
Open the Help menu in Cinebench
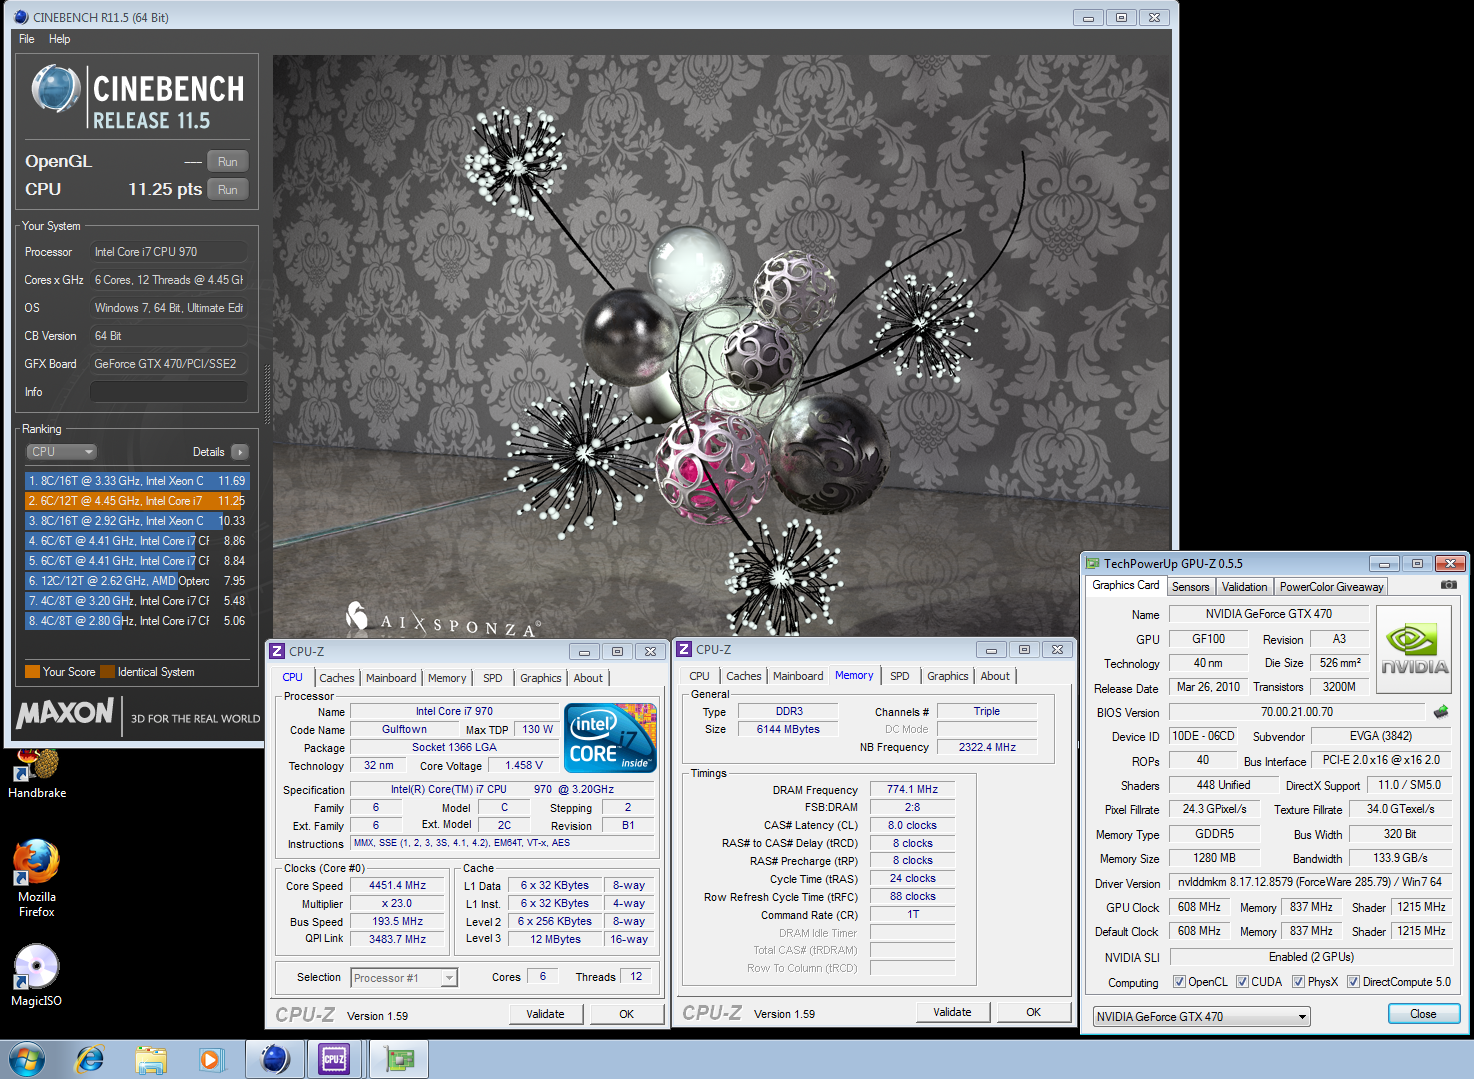[60, 39]
